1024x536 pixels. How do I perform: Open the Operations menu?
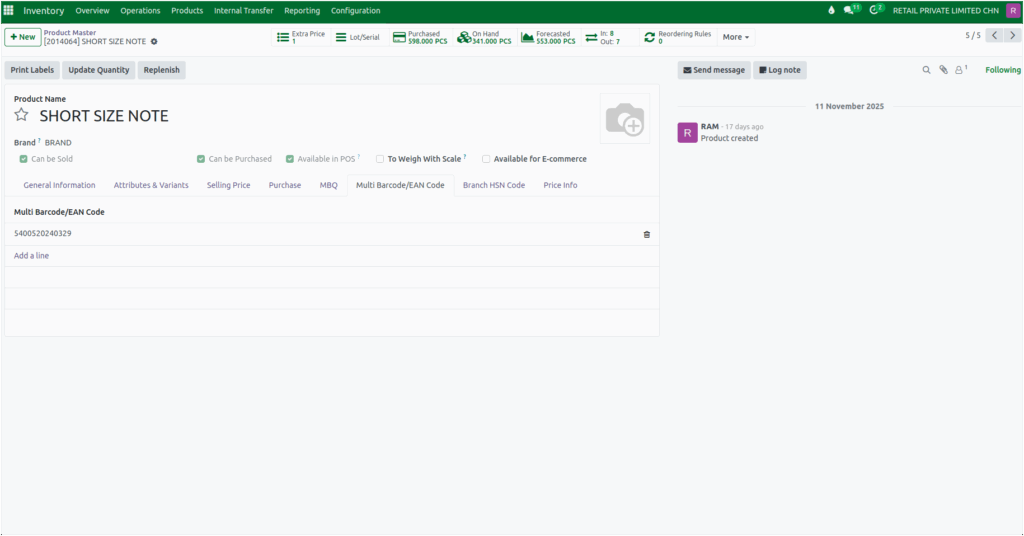click(140, 10)
